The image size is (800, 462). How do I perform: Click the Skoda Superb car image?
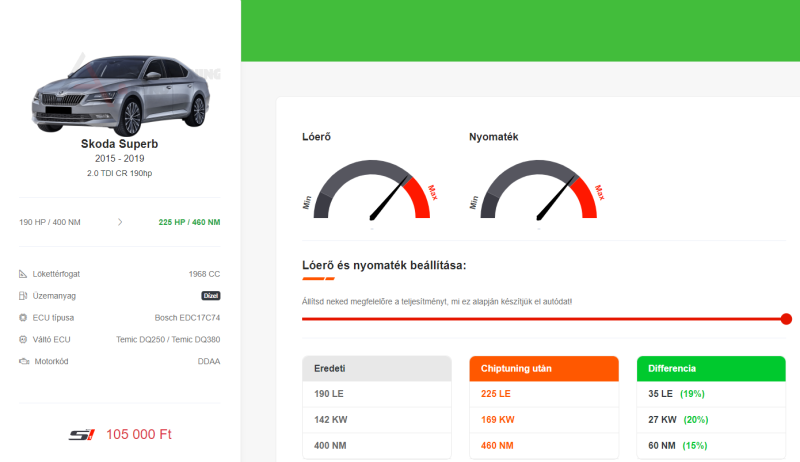click(120, 94)
